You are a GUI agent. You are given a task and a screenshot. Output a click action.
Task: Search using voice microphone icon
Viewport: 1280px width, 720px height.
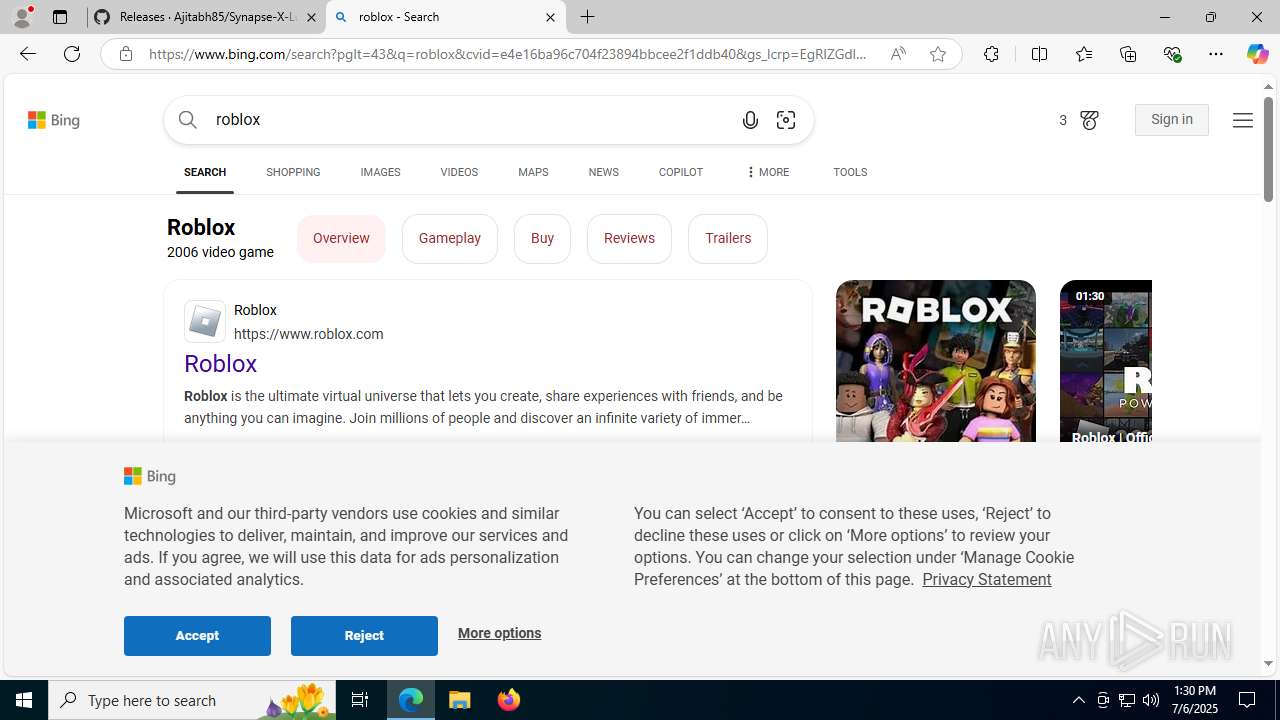[x=750, y=120]
